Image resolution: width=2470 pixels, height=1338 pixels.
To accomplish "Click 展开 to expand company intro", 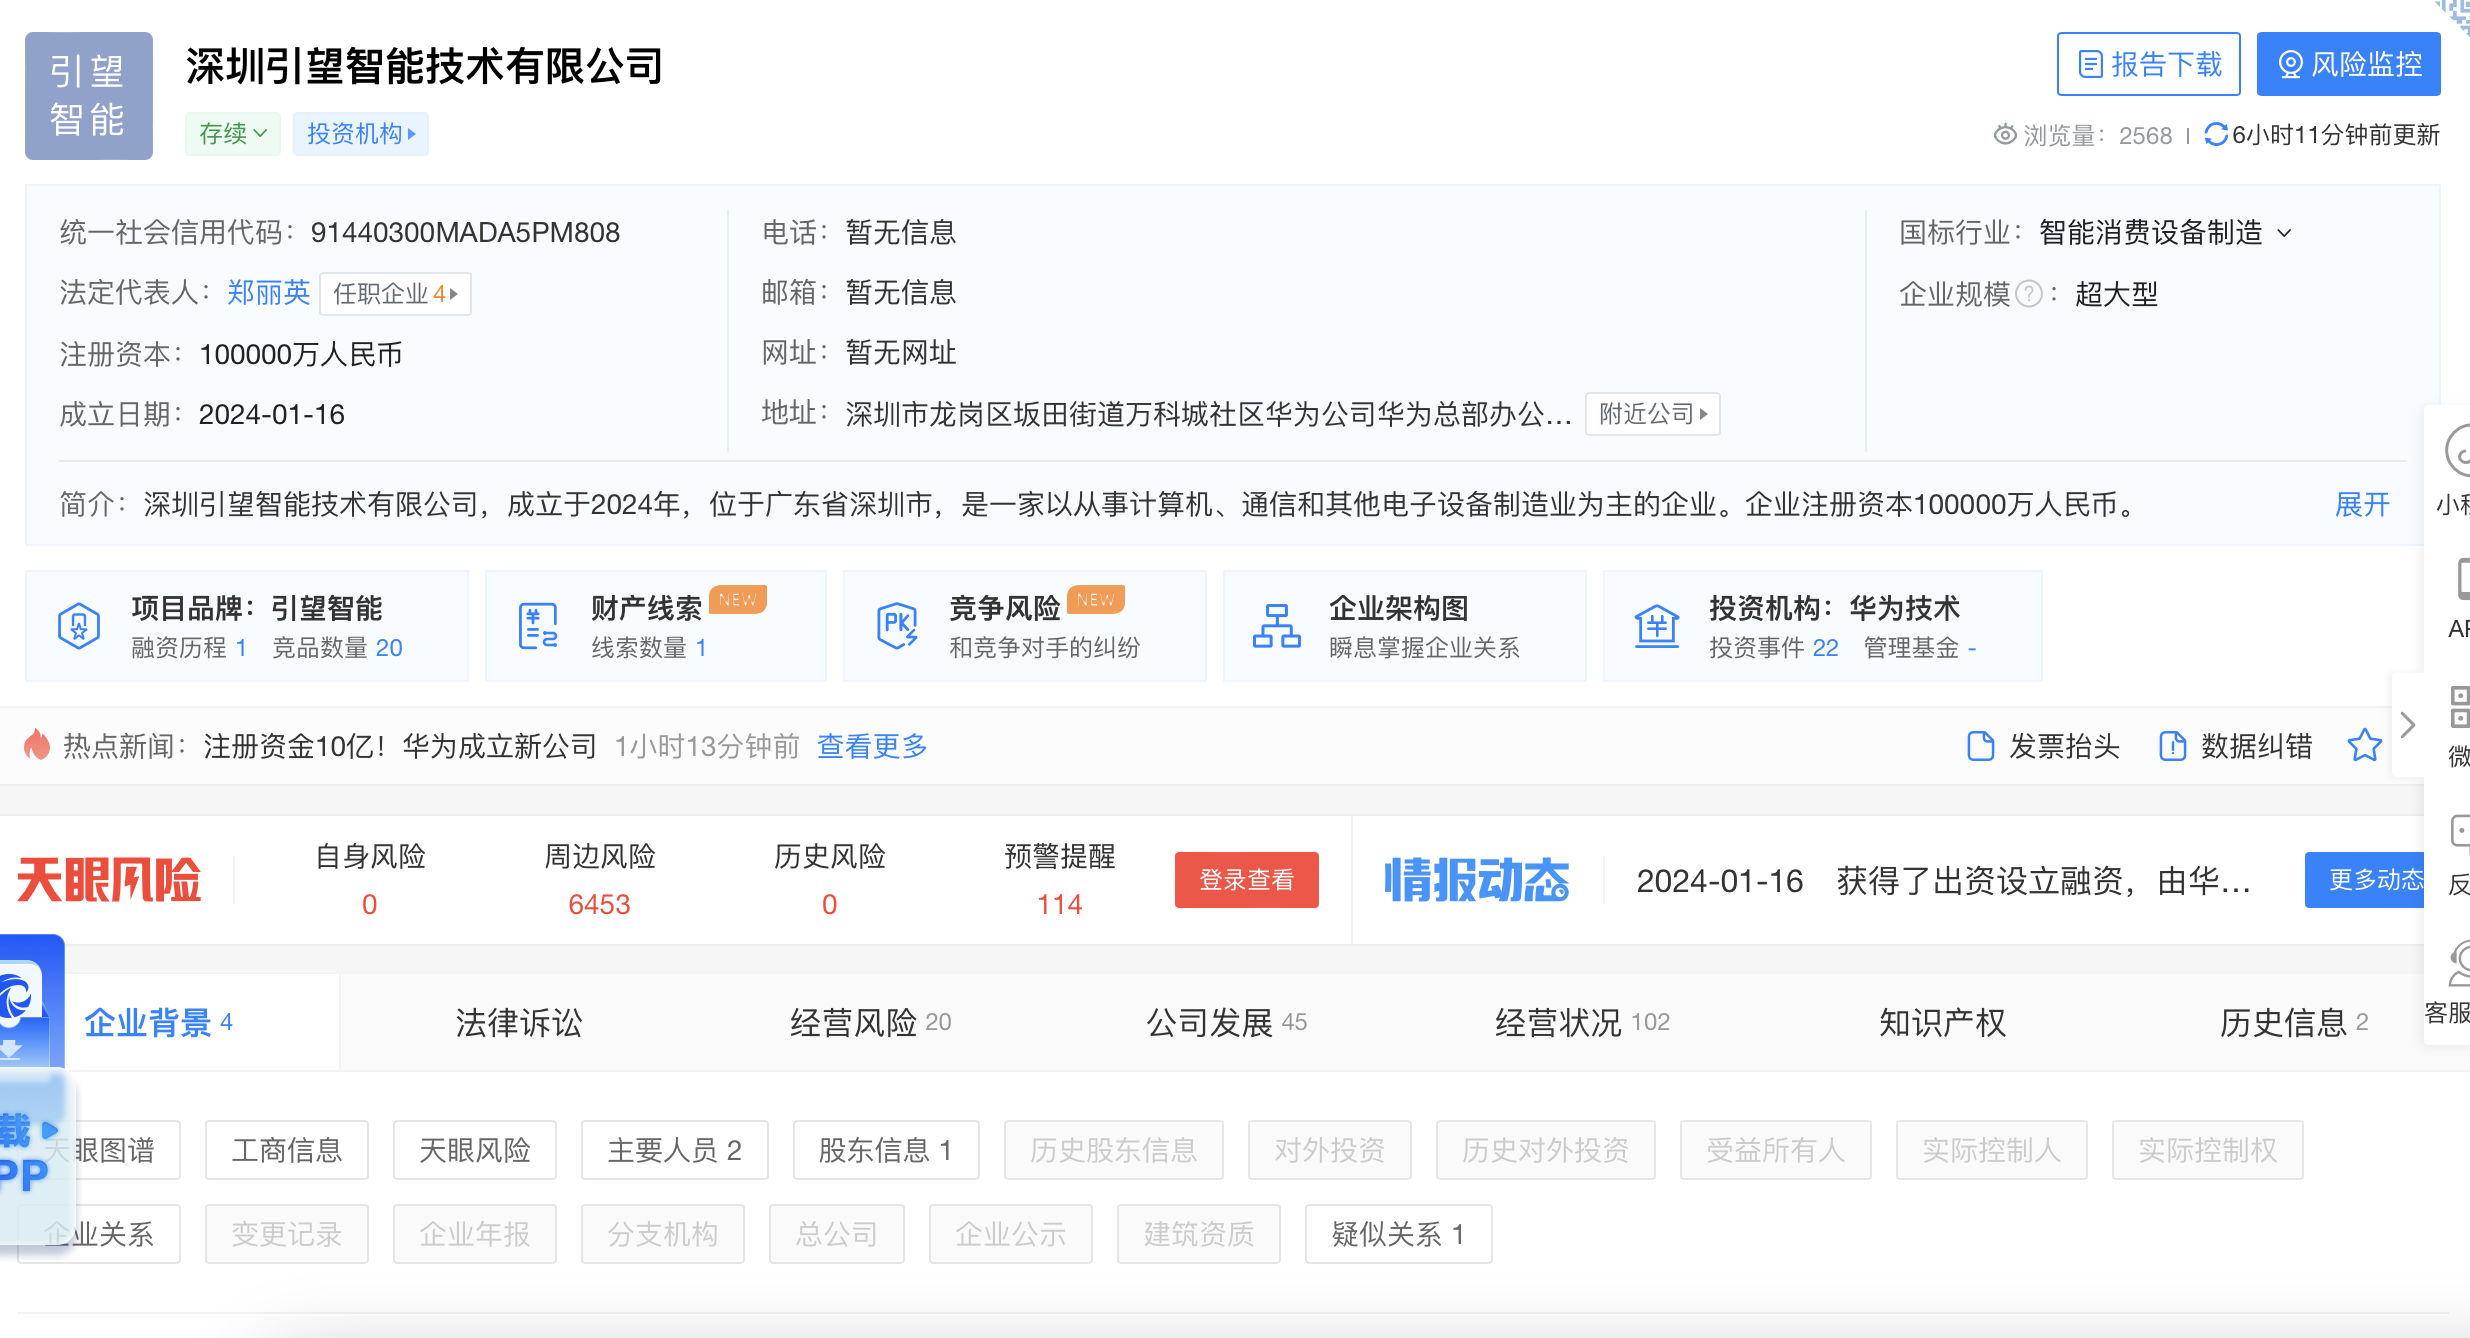I will 2362,505.
